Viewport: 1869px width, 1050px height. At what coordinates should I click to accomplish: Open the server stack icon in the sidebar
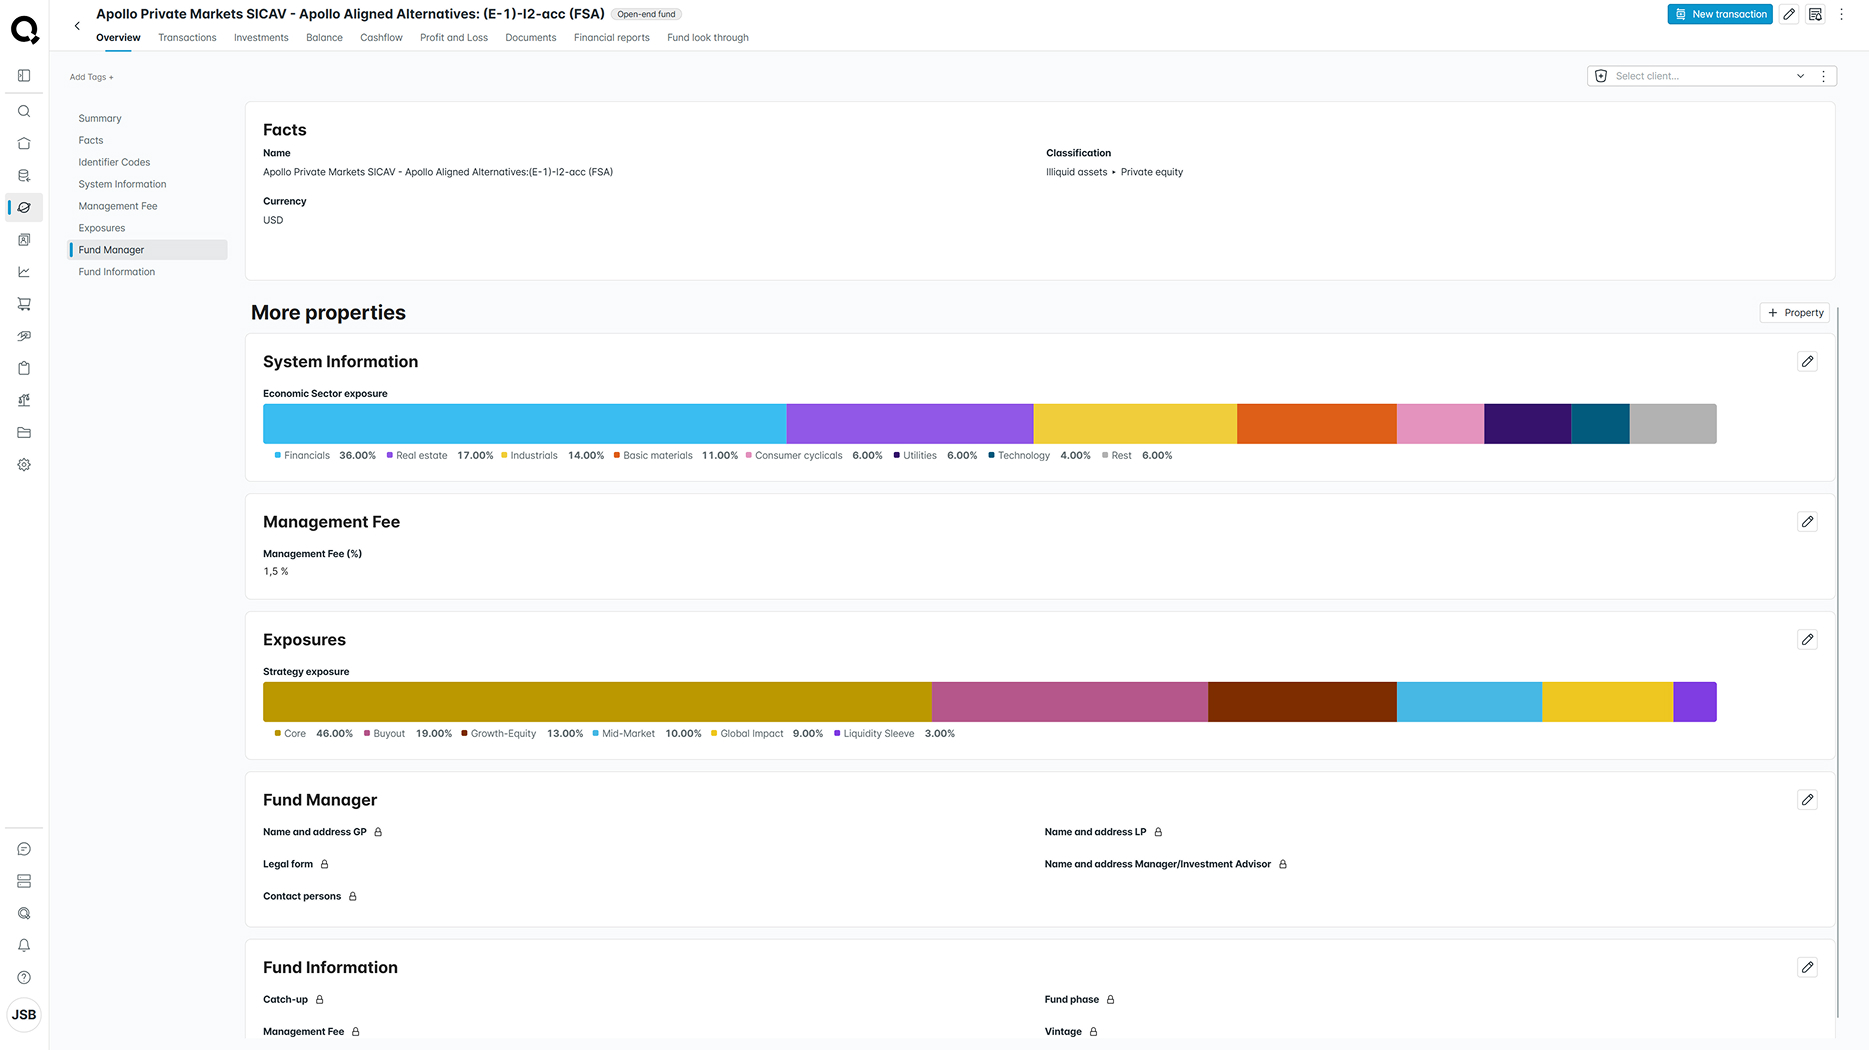point(24,881)
